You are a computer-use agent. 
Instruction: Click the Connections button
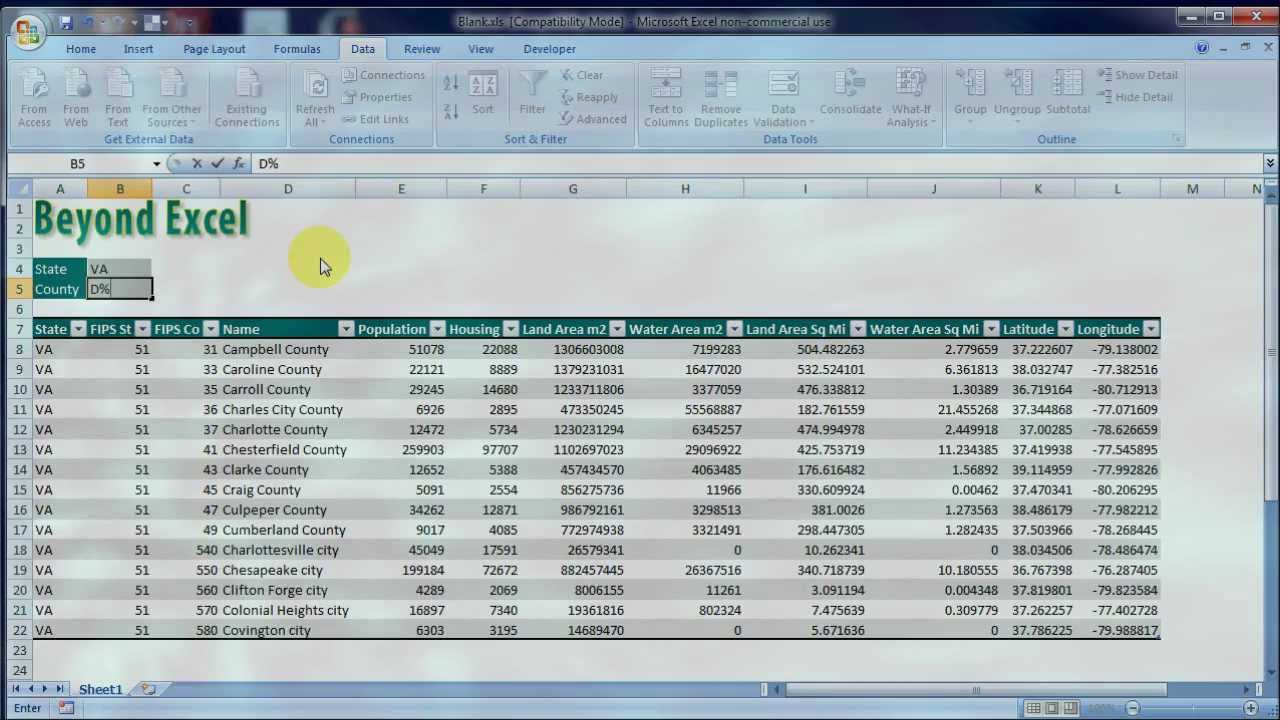click(383, 75)
